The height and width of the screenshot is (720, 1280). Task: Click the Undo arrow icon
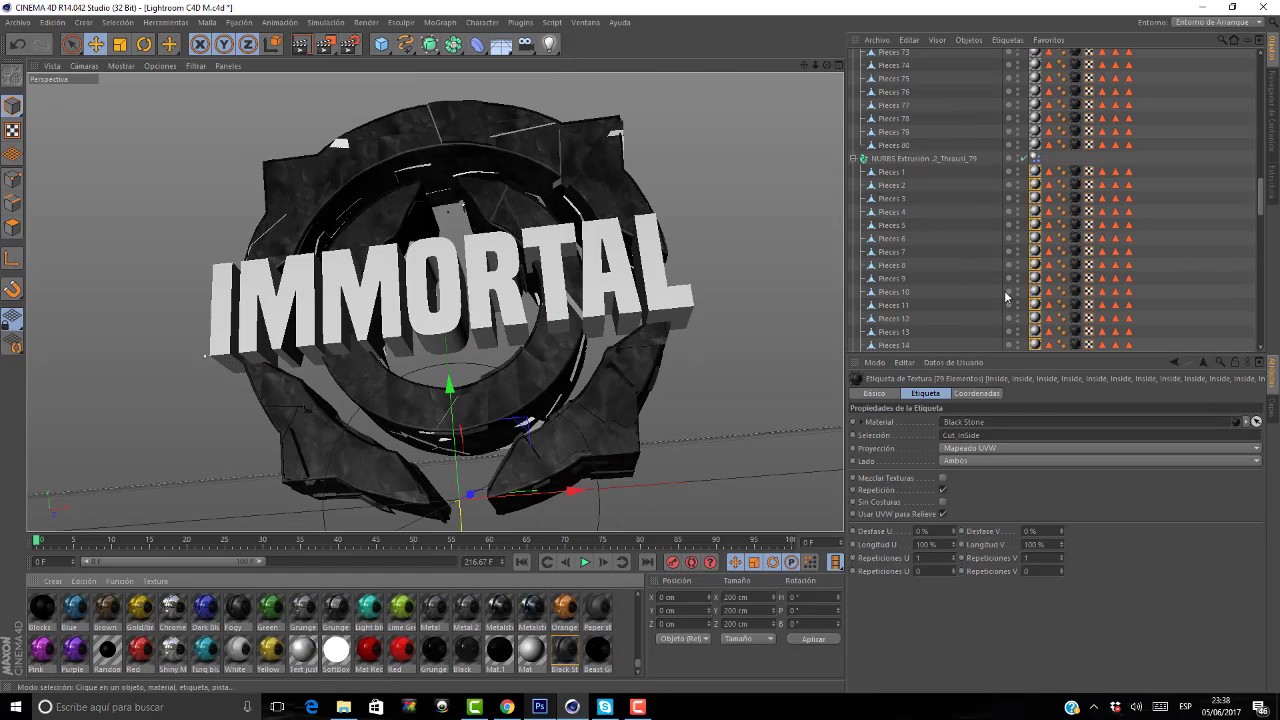(x=17, y=44)
